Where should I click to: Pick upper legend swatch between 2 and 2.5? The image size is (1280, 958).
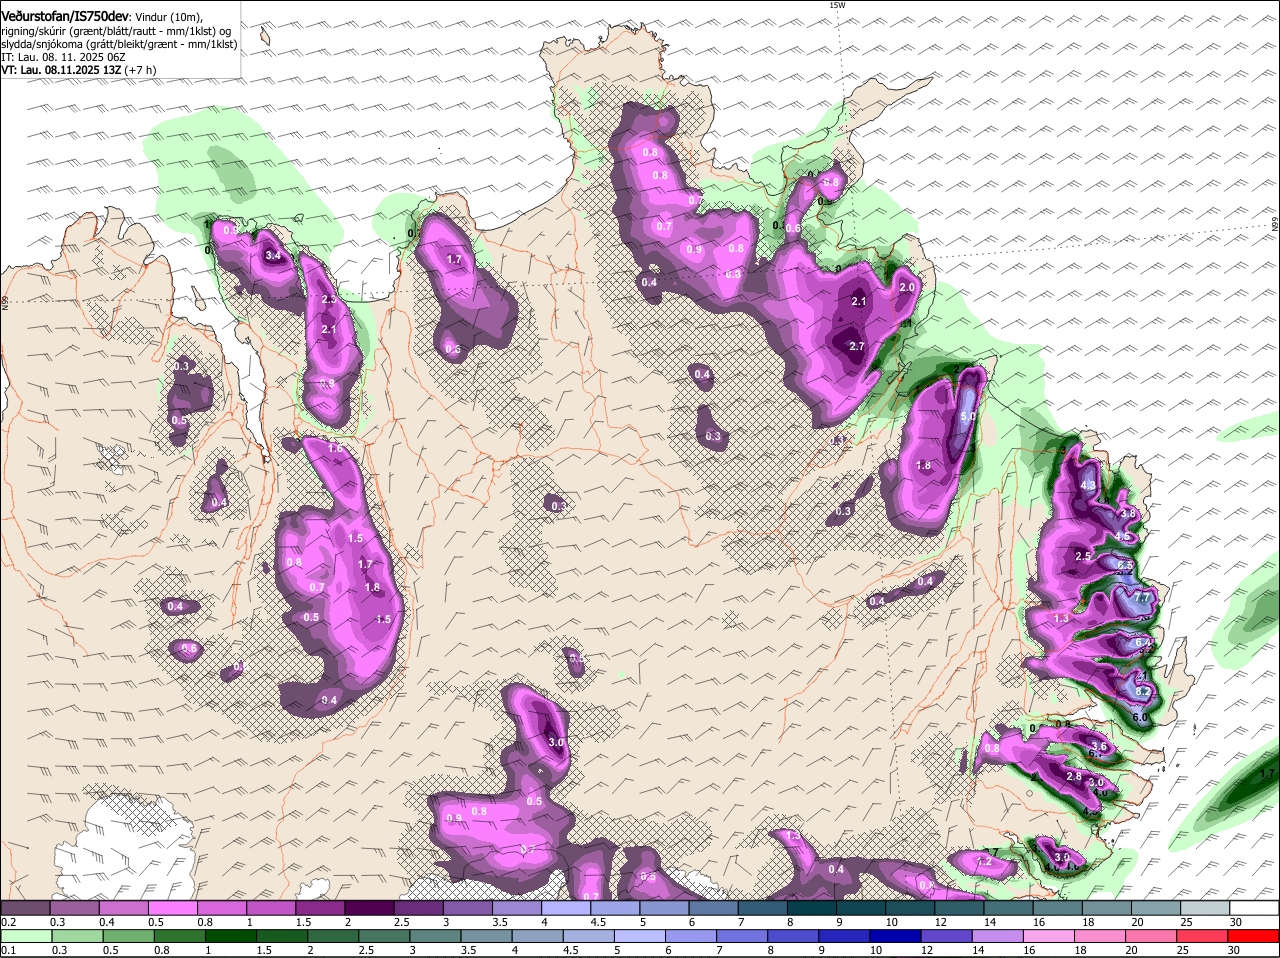(x=370, y=908)
